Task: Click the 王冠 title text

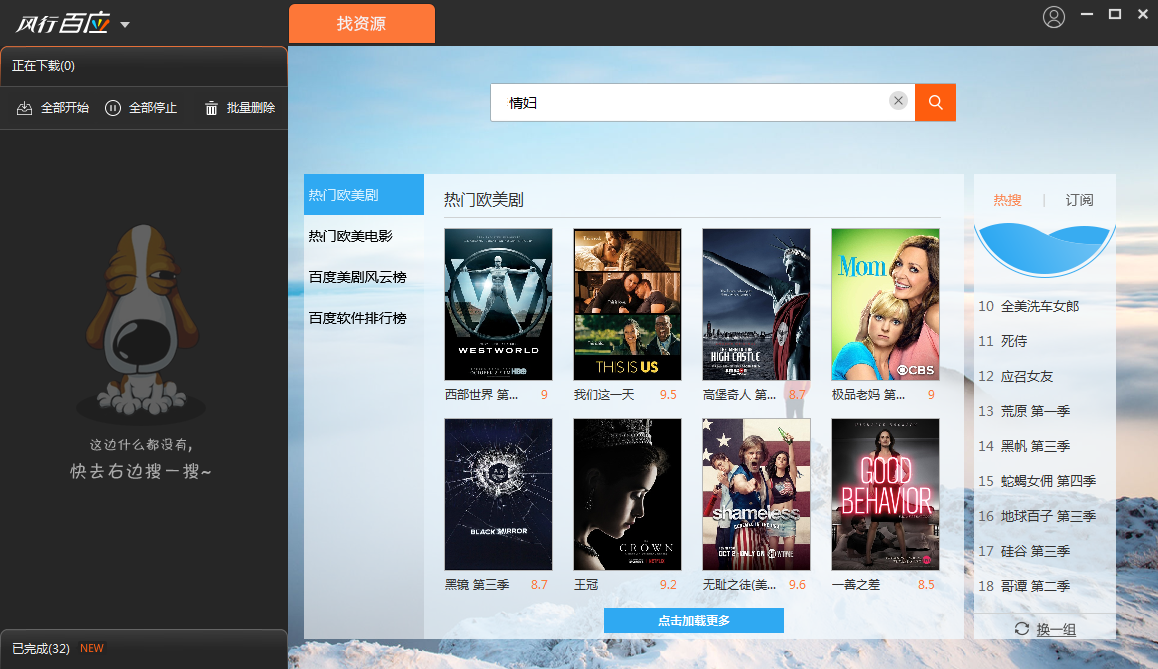Action: [x=586, y=585]
